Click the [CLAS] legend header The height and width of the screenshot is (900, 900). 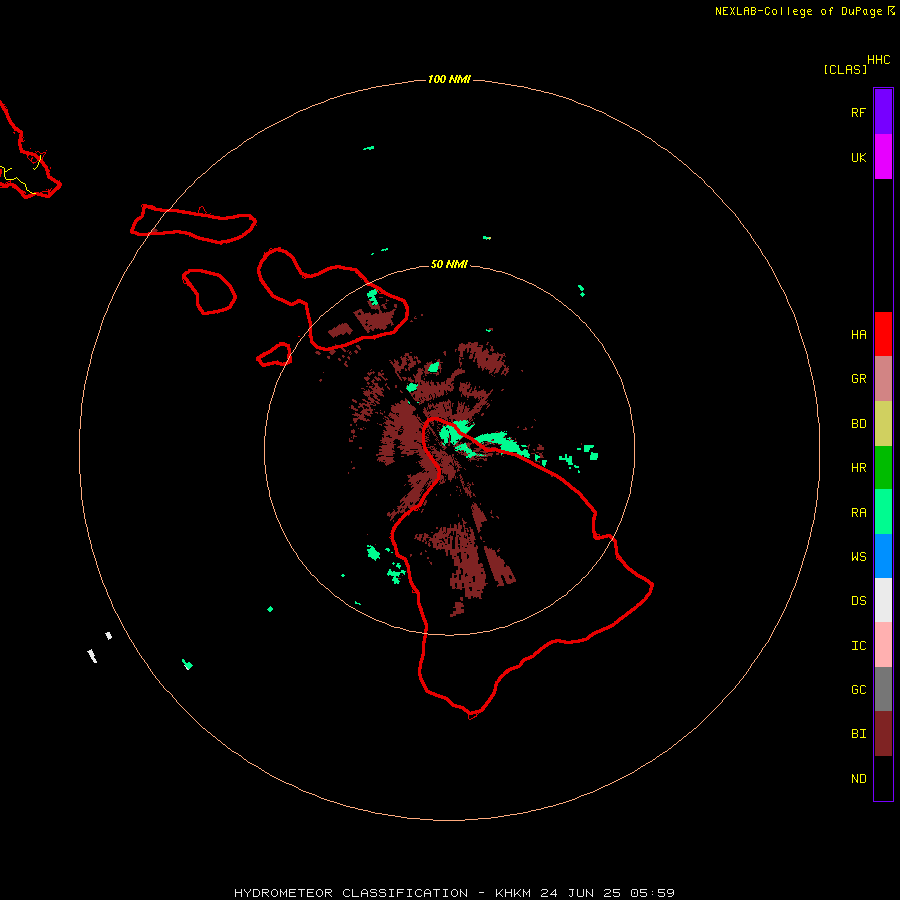pos(845,69)
